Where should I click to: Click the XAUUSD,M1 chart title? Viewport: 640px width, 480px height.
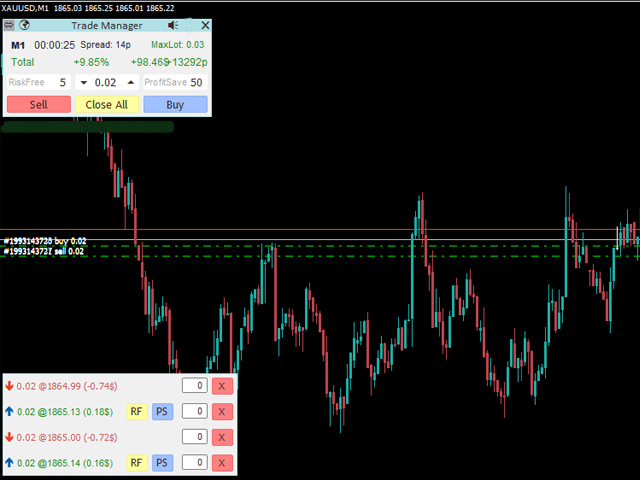24,8
